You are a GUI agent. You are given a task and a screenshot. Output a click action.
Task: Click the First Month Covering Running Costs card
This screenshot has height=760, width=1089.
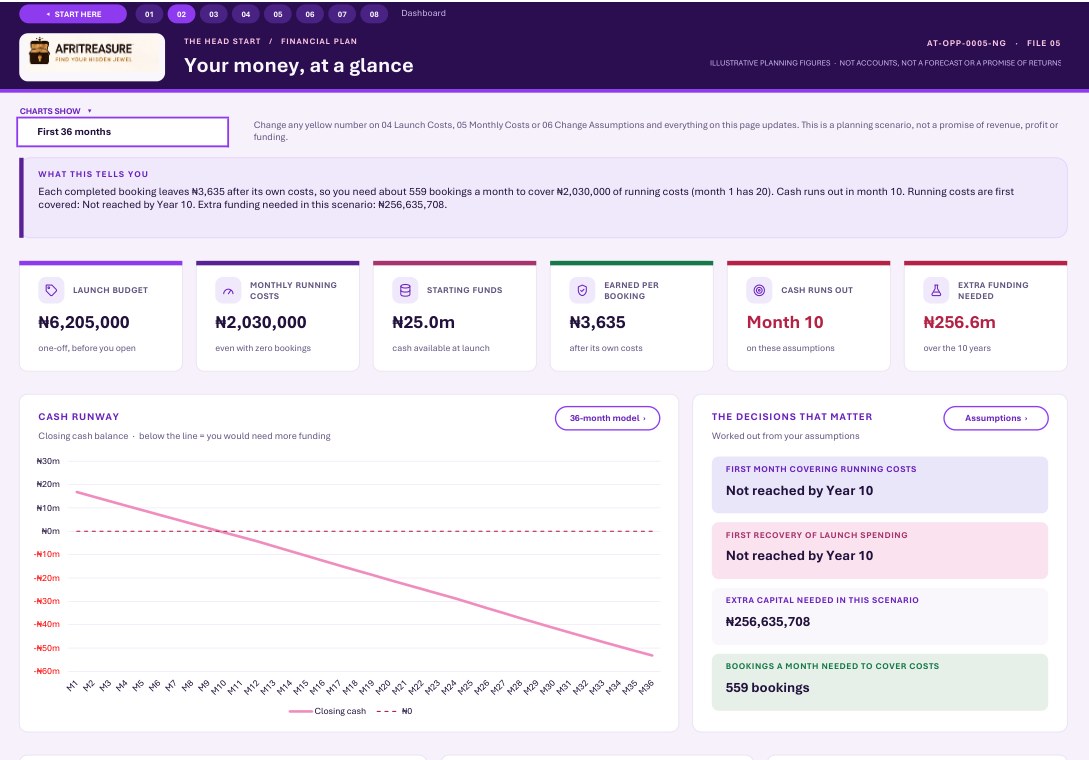click(880, 485)
